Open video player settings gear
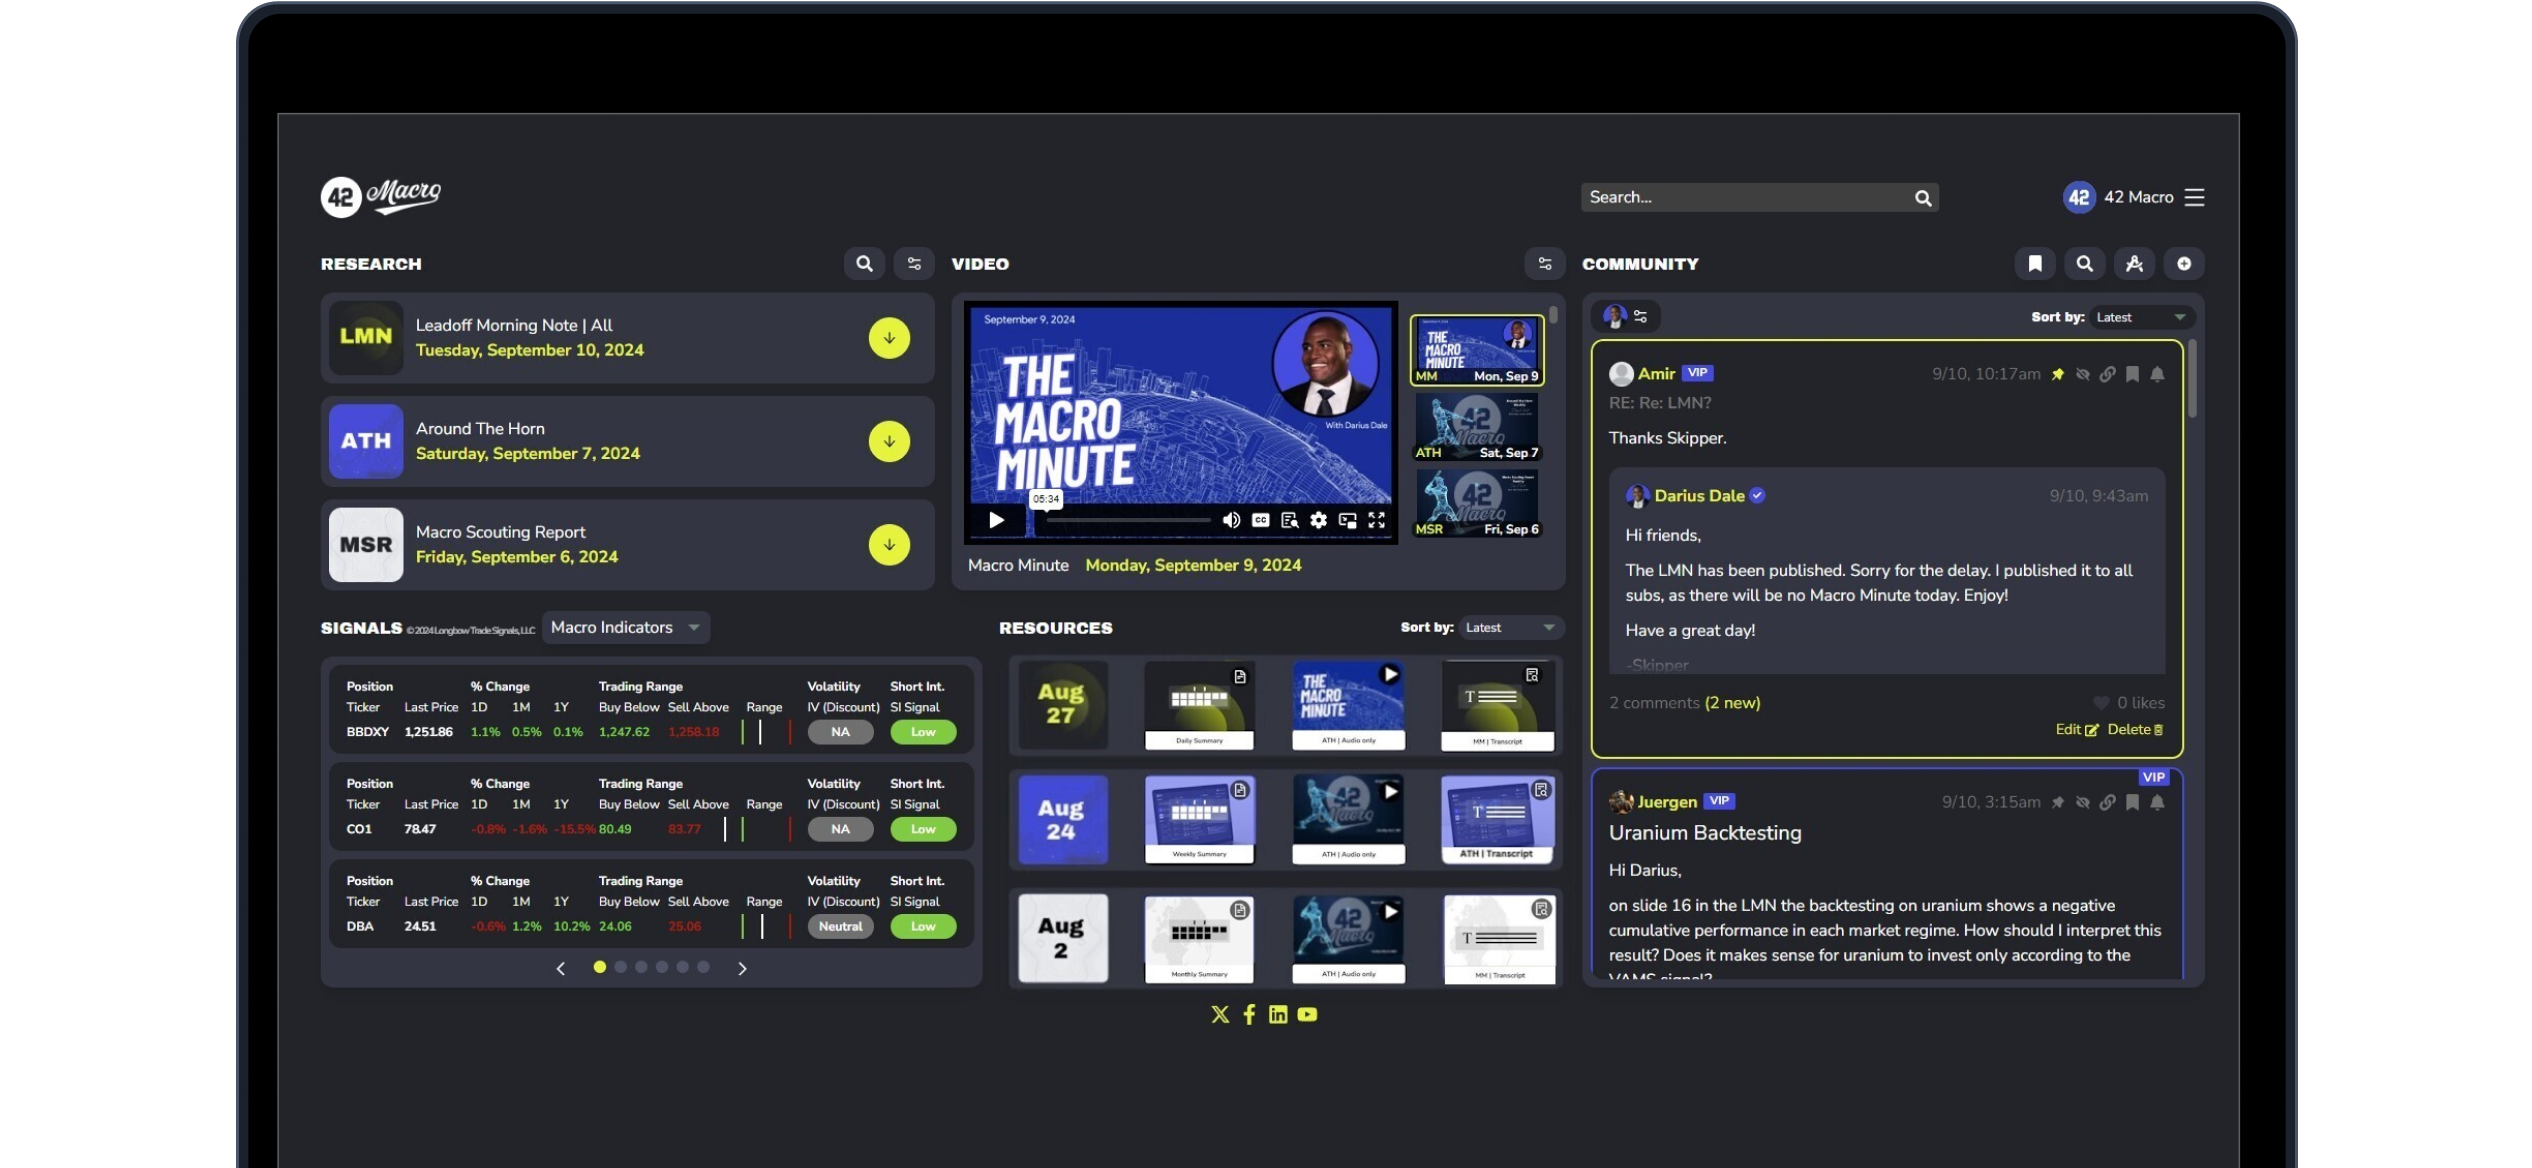 click(1319, 520)
